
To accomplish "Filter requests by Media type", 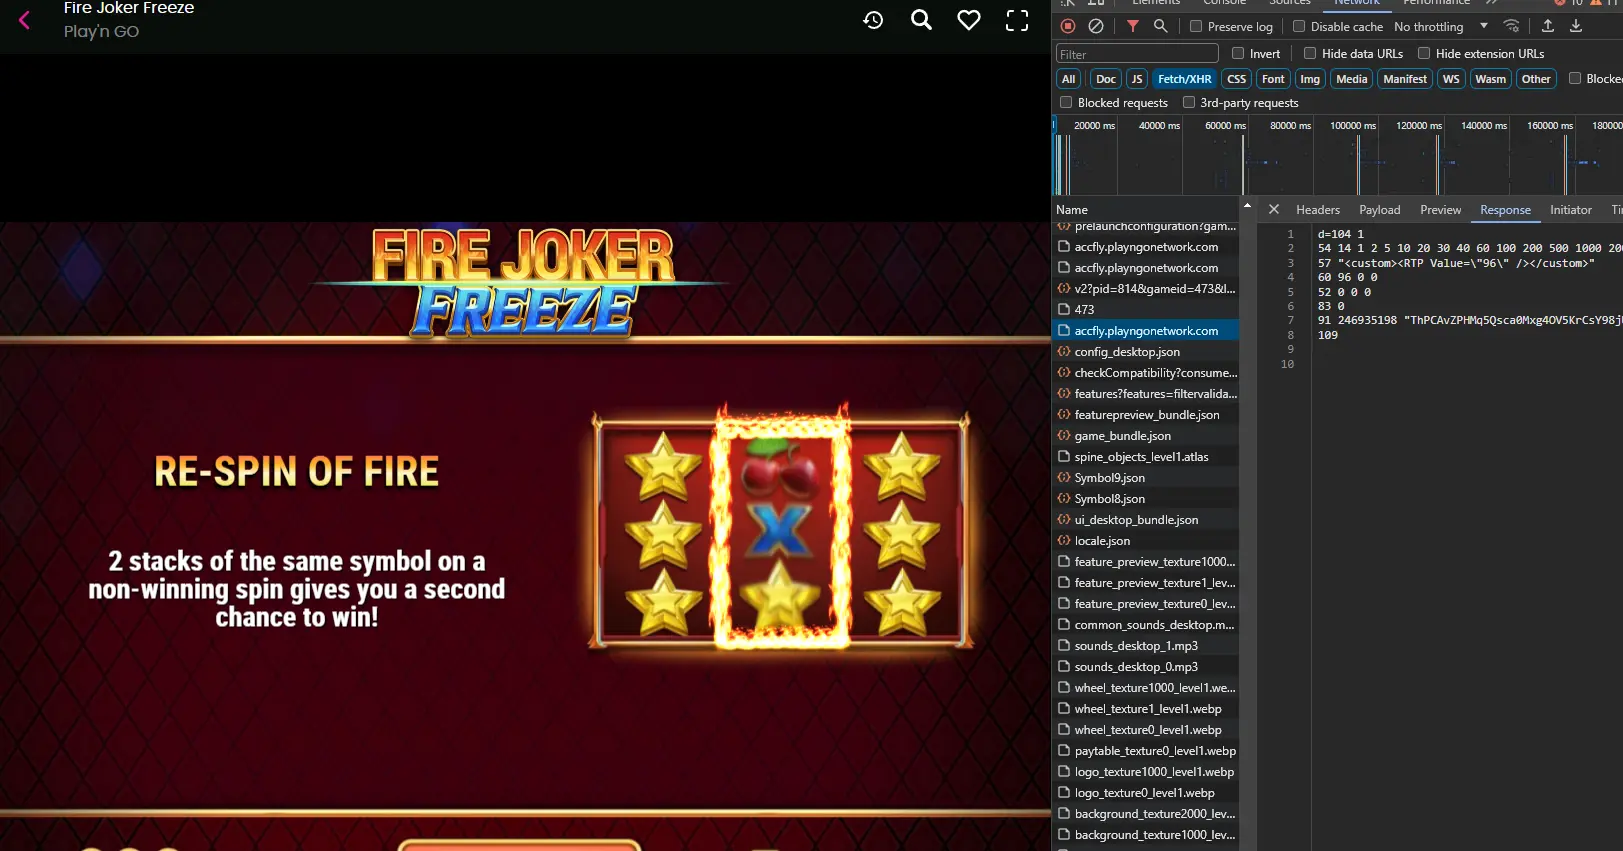I will (1351, 79).
